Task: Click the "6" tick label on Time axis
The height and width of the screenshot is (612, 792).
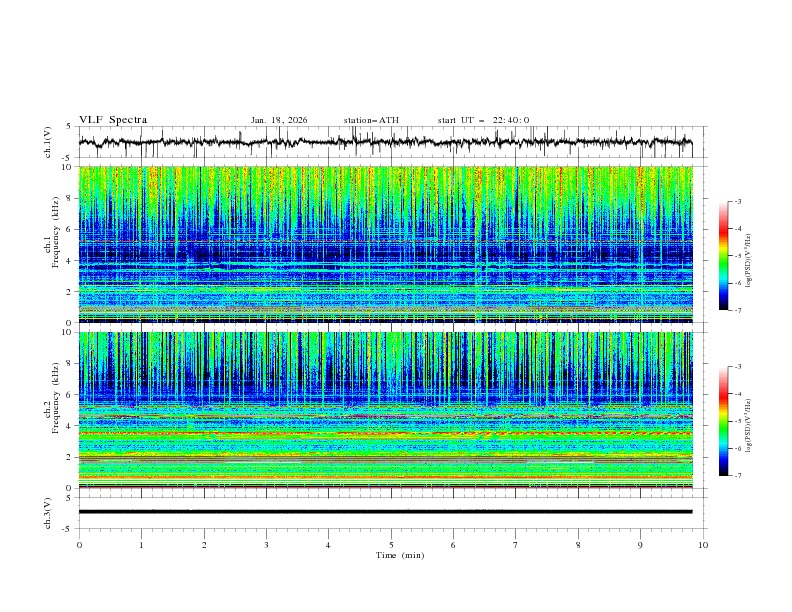Action: [x=453, y=545]
